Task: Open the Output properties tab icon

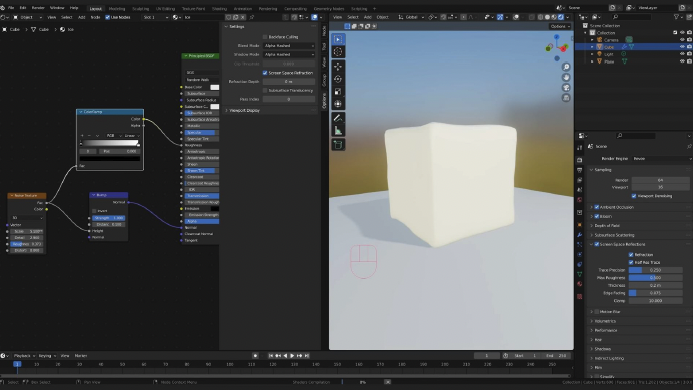Action: click(x=579, y=170)
